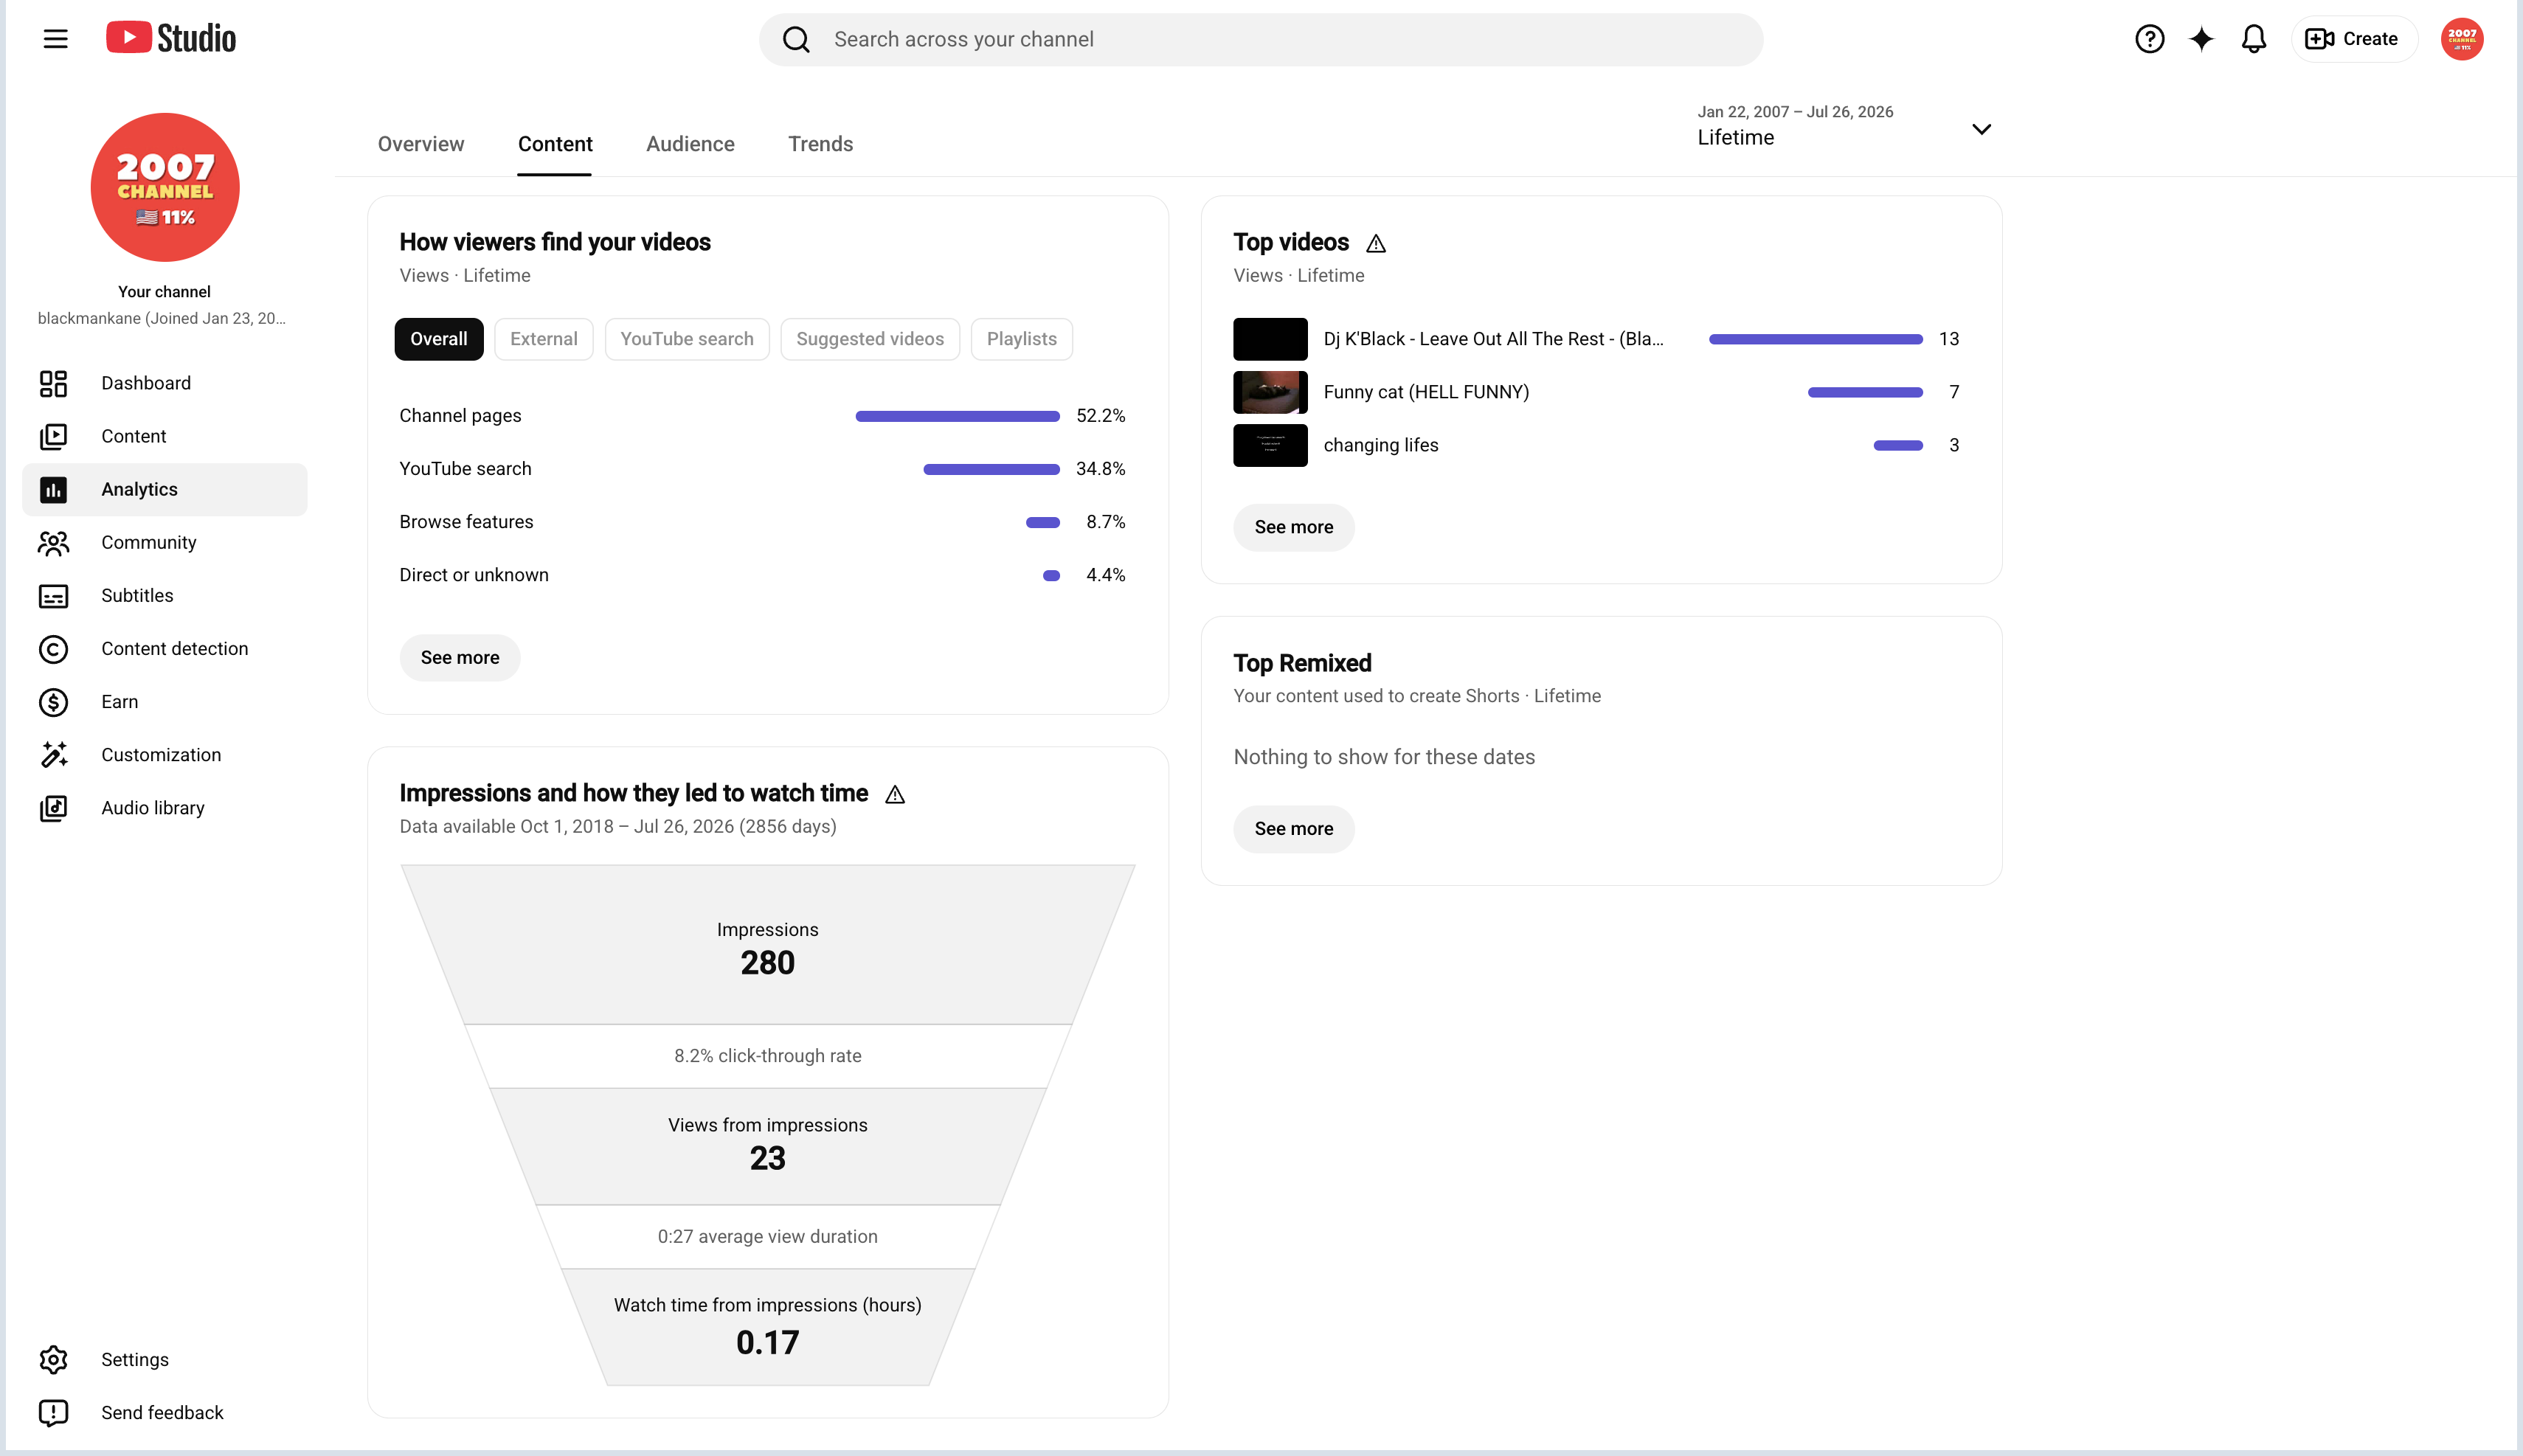Open the hamburger navigation menu
Image resolution: width=2523 pixels, height=1456 pixels.
(x=55, y=39)
